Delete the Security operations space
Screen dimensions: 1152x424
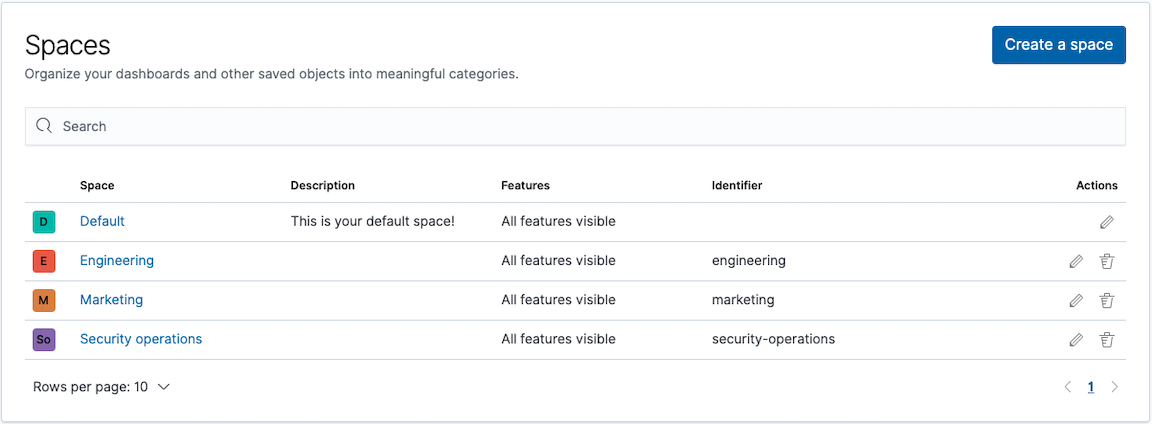pyautogui.click(x=1107, y=340)
